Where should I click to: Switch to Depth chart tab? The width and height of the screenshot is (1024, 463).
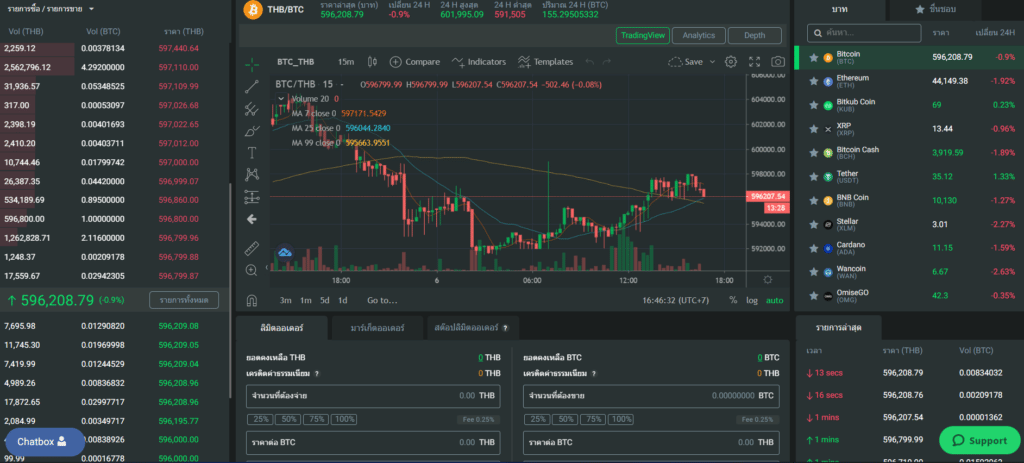[x=755, y=35]
